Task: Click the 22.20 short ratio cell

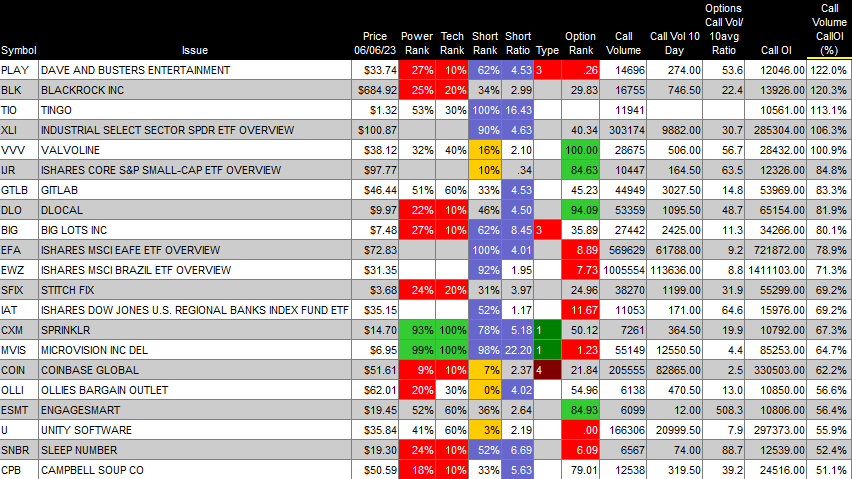Action: pyautogui.click(x=518, y=350)
